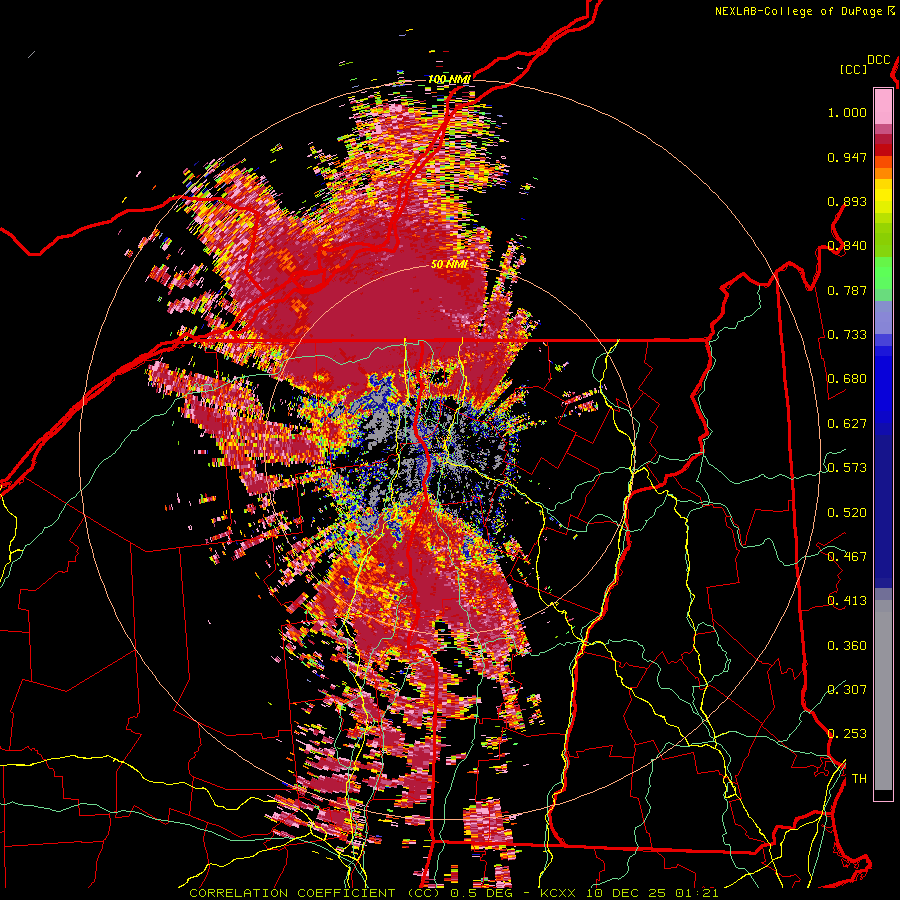The width and height of the screenshot is (900, 900).
Task: Click the 0.840 scale value
Action: click(x=847, y=246)
